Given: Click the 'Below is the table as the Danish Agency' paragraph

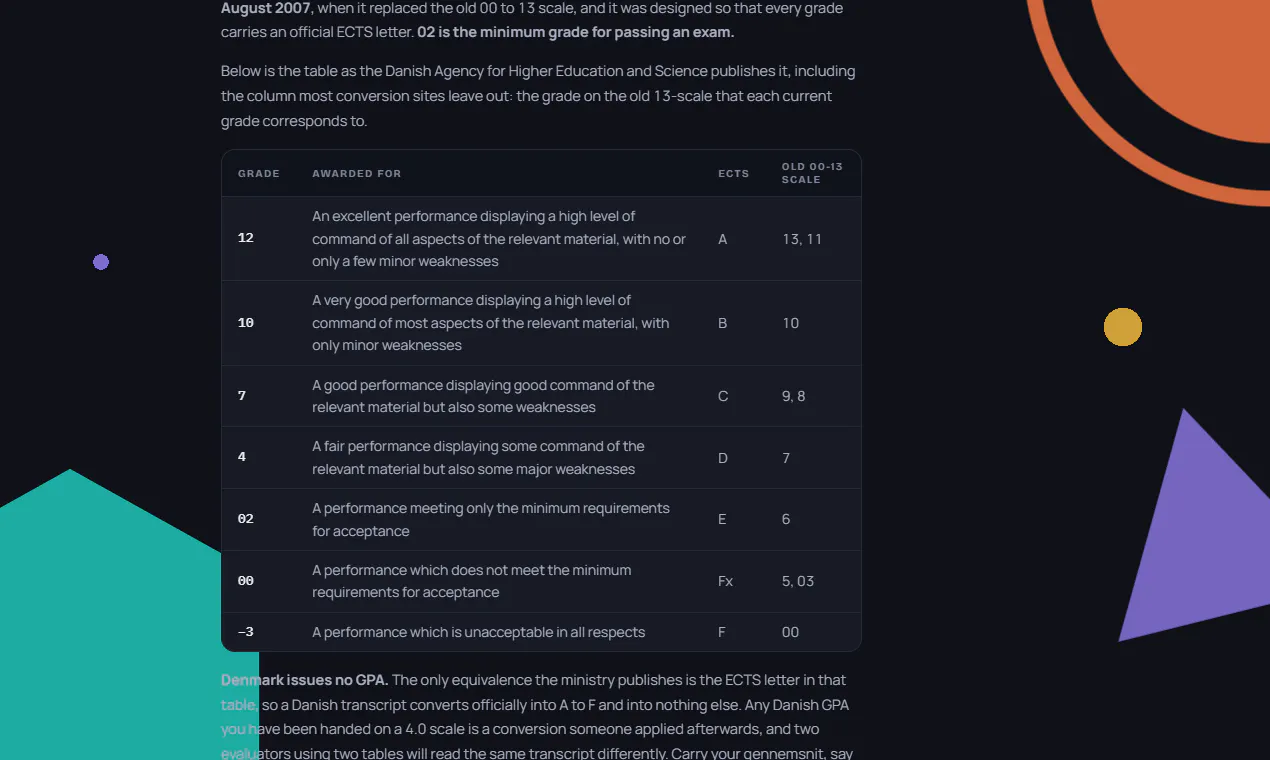Looking at the screenshot, I should (538, 96).
